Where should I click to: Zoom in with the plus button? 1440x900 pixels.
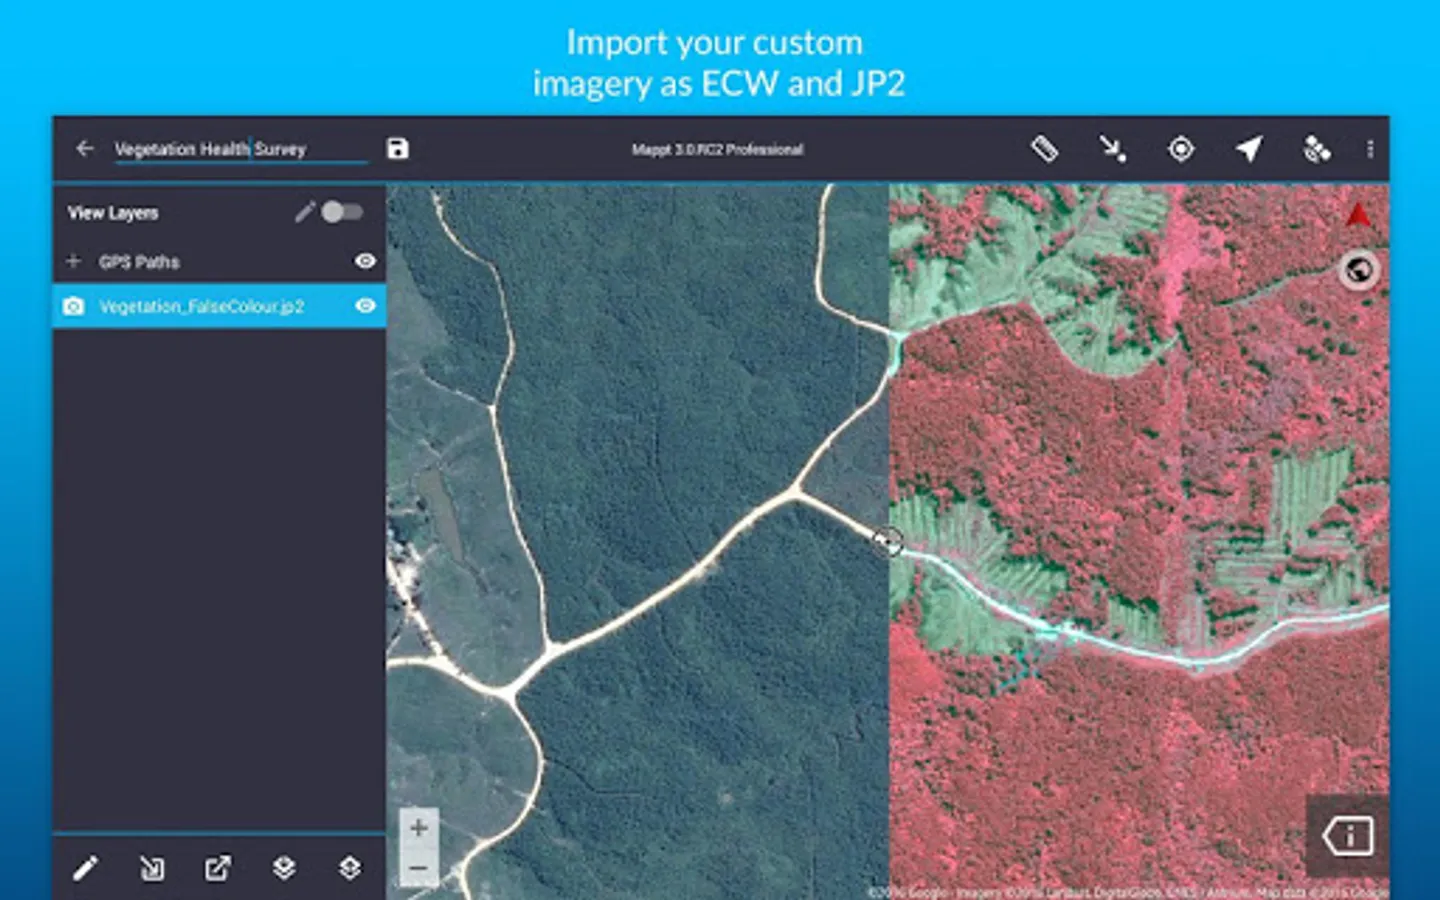419,827
